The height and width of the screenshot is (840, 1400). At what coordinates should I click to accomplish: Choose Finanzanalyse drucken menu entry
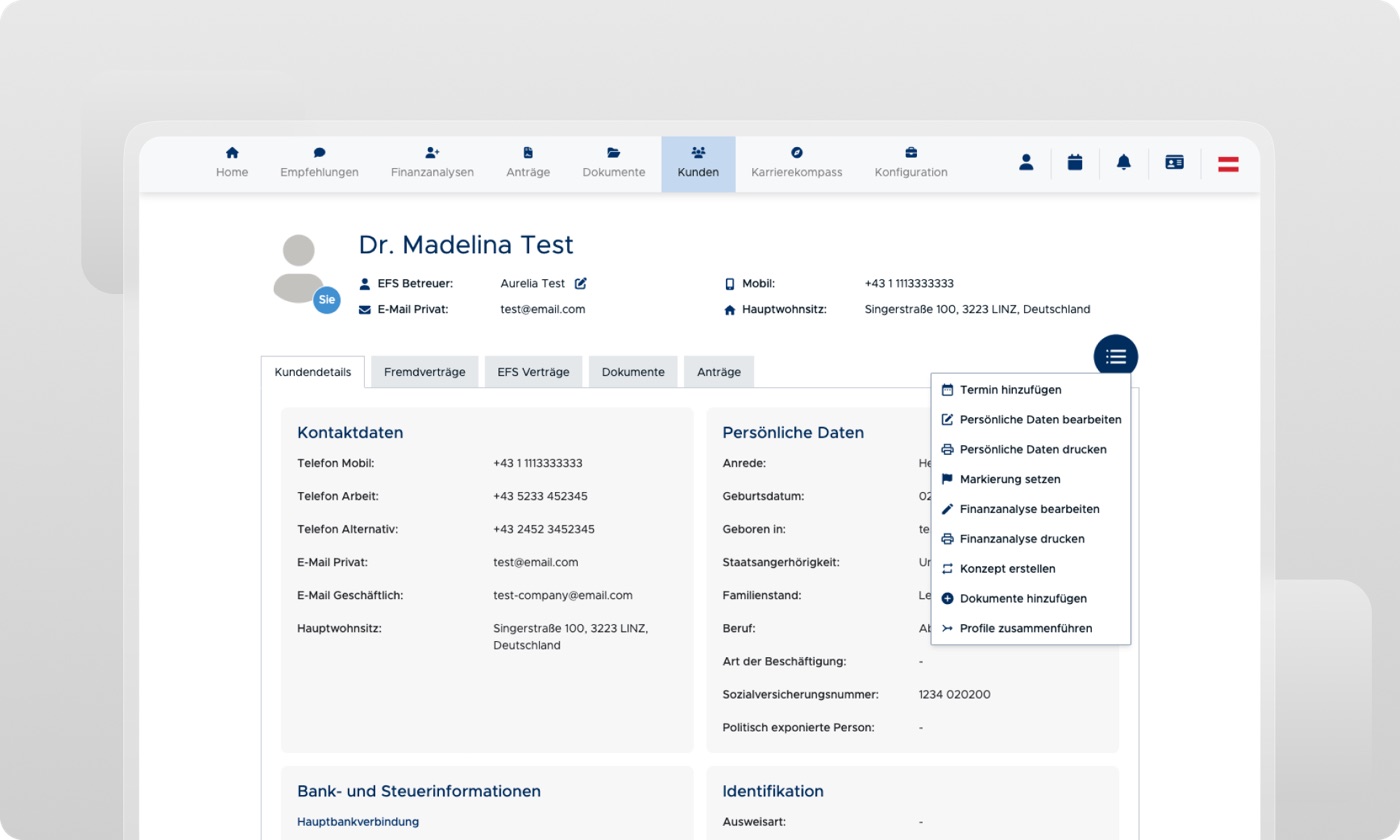pyautogui.click(x=1031, y=539)
